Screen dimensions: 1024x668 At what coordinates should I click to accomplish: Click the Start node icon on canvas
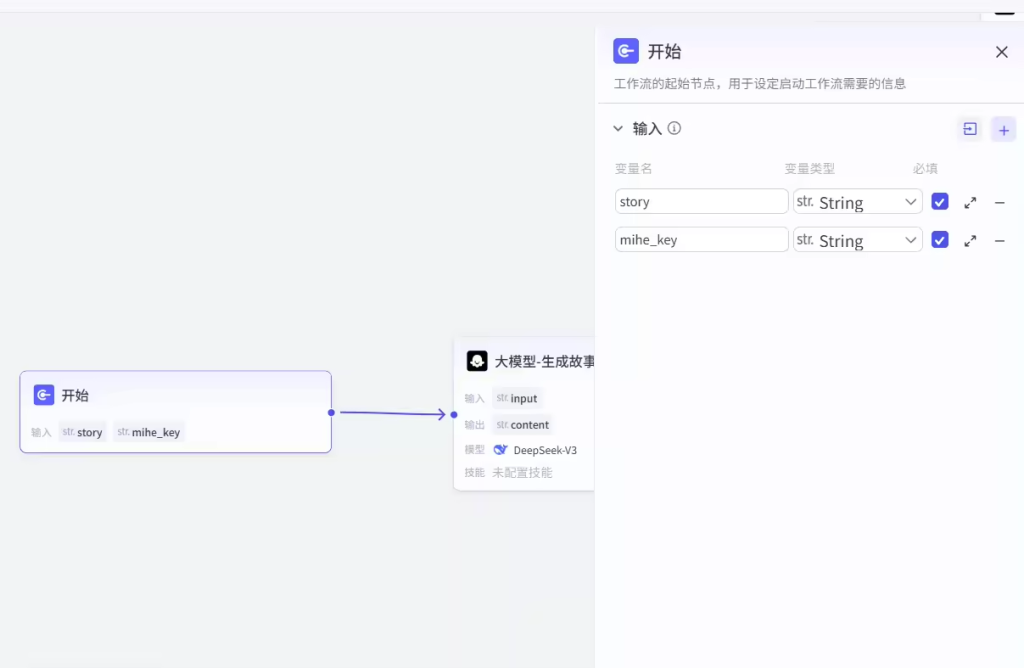[x=44, y=395]
